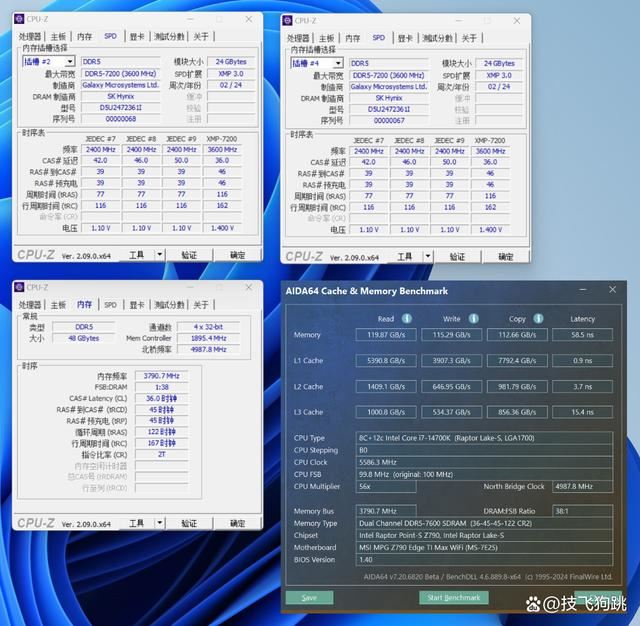Click 验证 in the Slot #4 CPU-Z window
Viewport: 640px width, 626px height.
(457, 256)
